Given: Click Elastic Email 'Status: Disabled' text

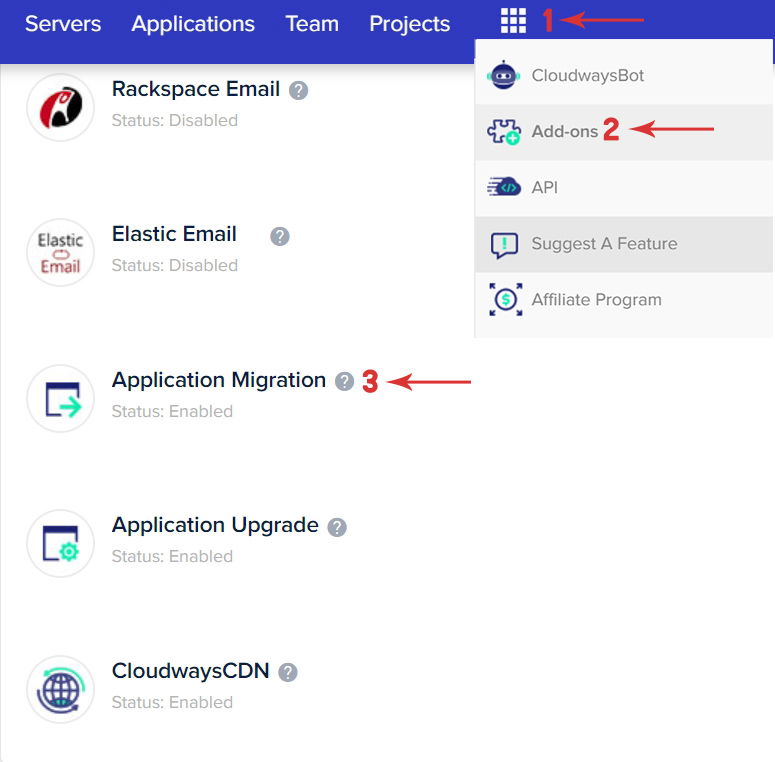Looking at the screenshot, I should click(x=174, y=265).
